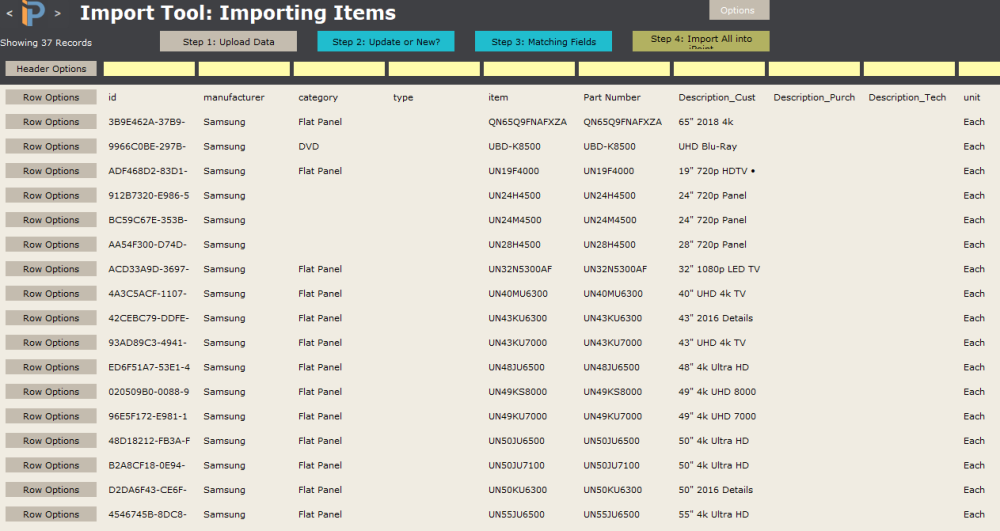Open Row Options for UN32N5300AF row
Screen dimensions: 1000x531
[51, 269]
